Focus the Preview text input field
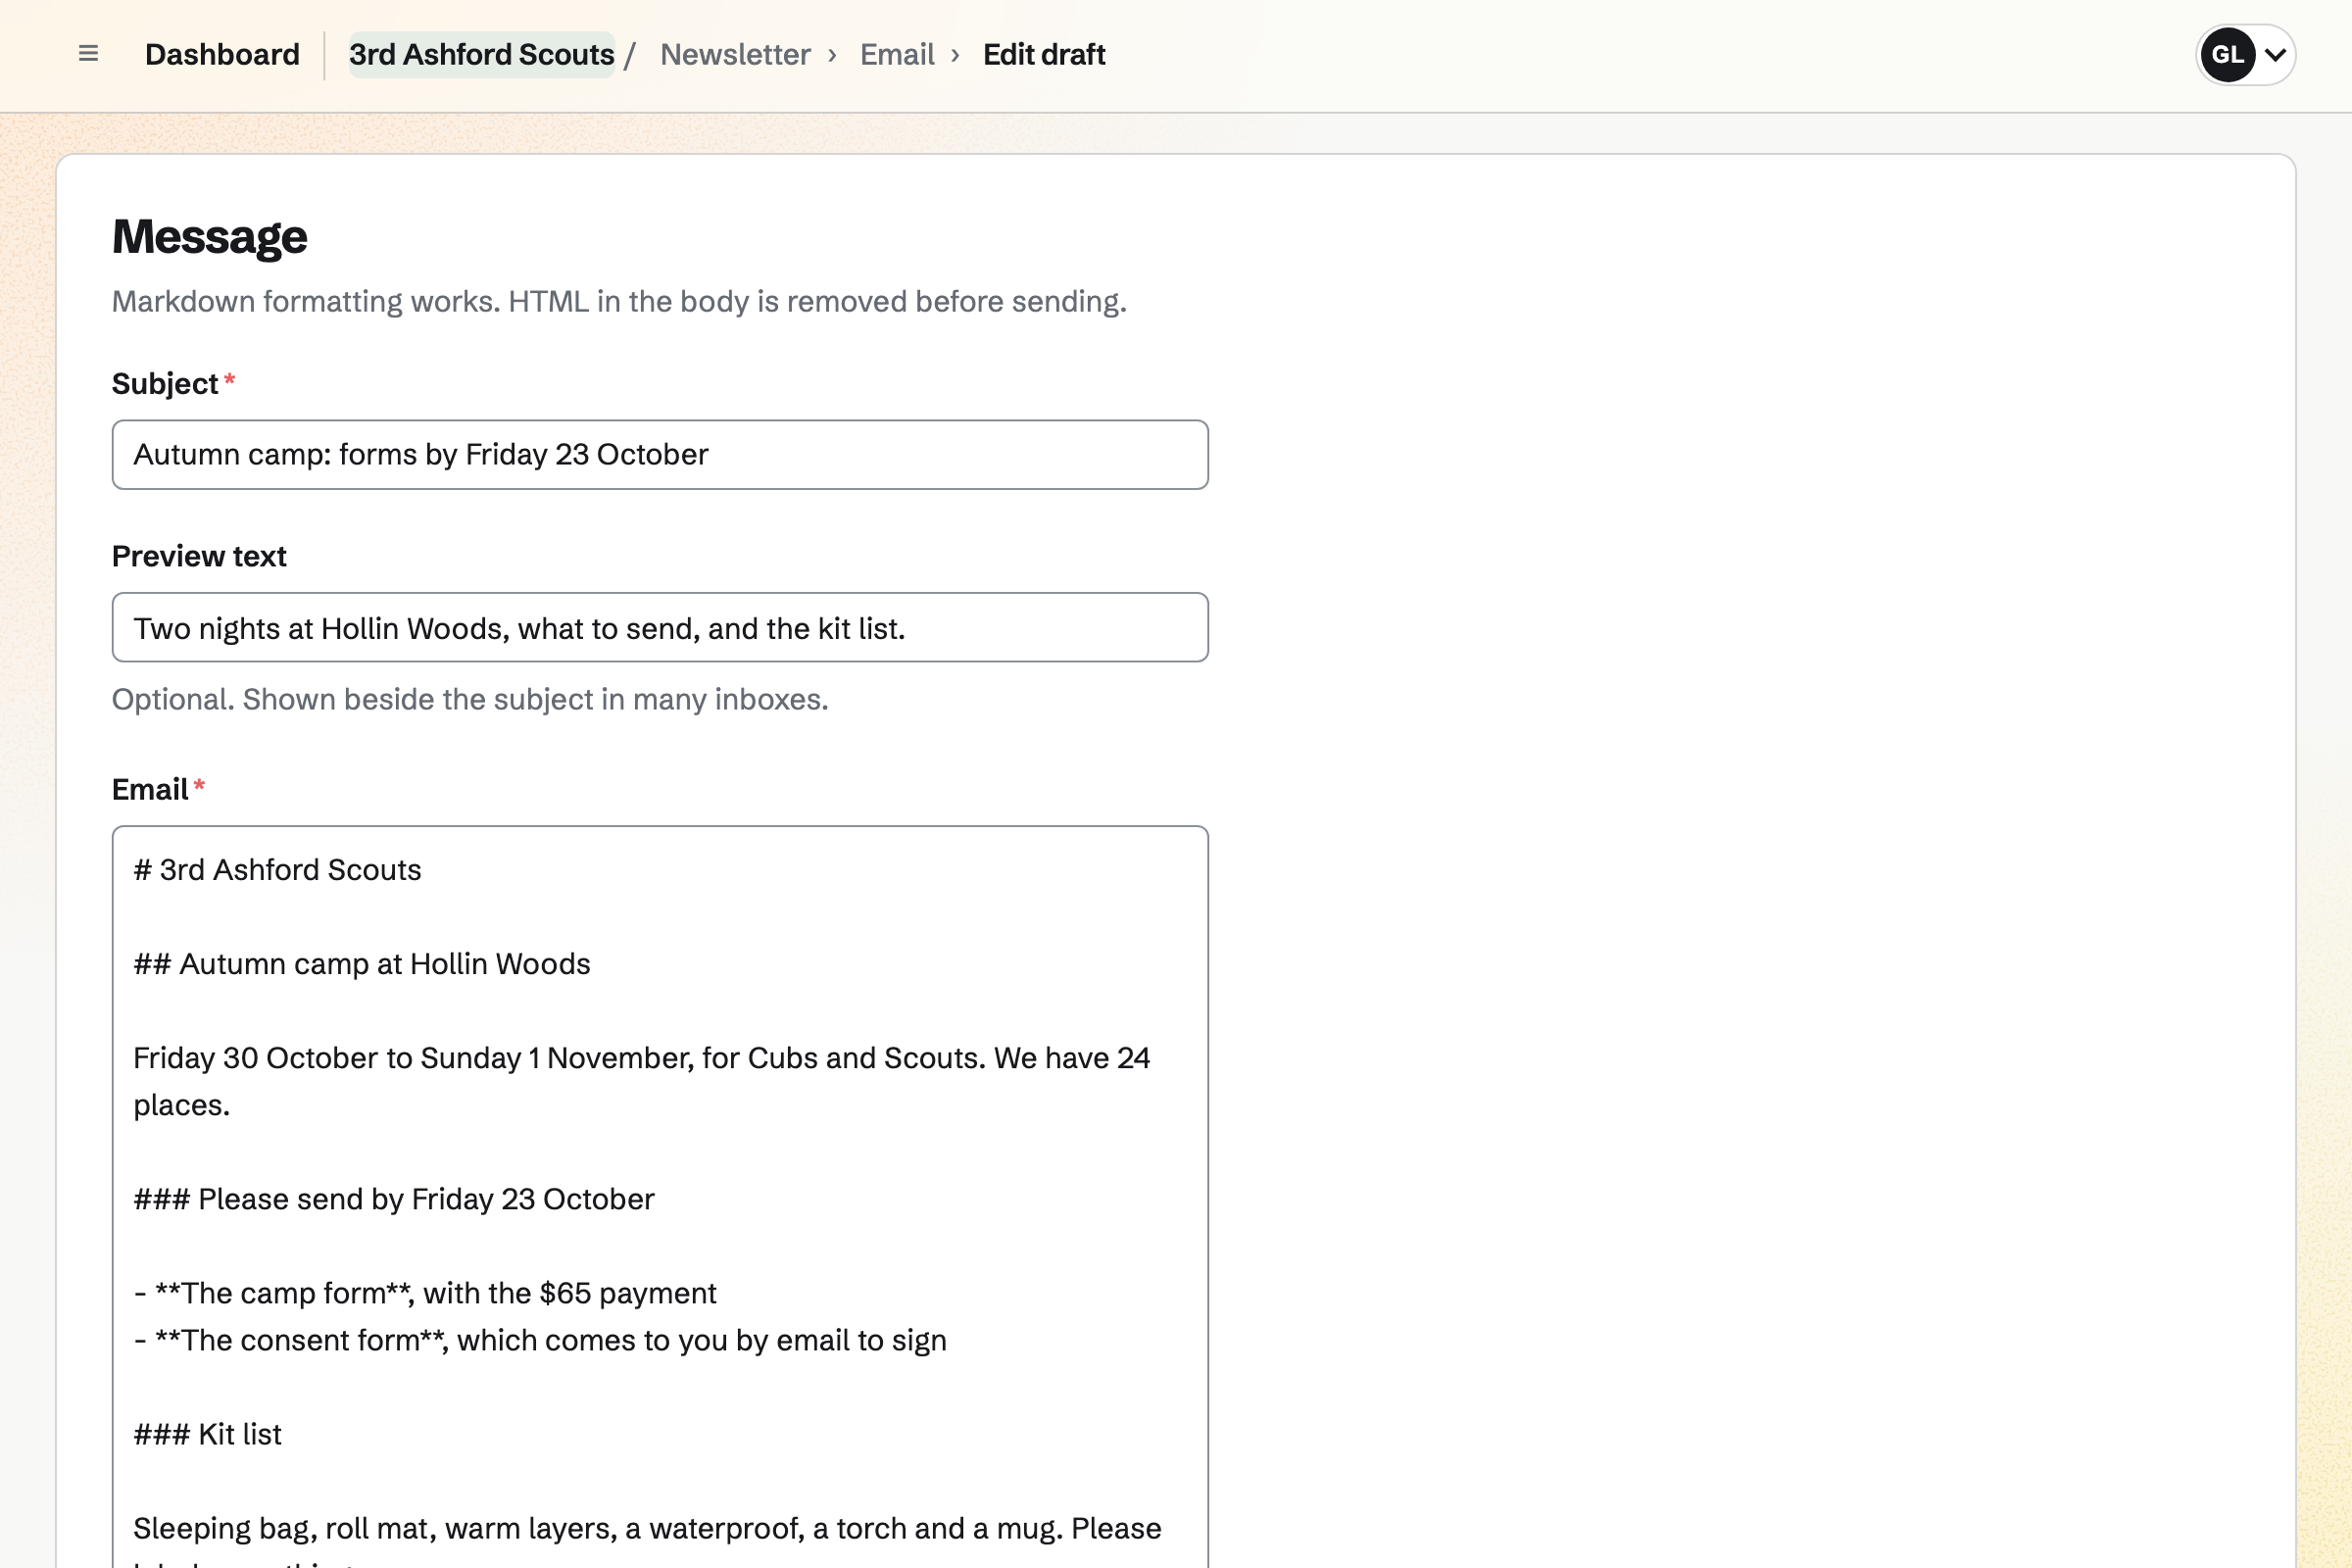Viewport: 2352px width, 1568px height. coord(660,628)
